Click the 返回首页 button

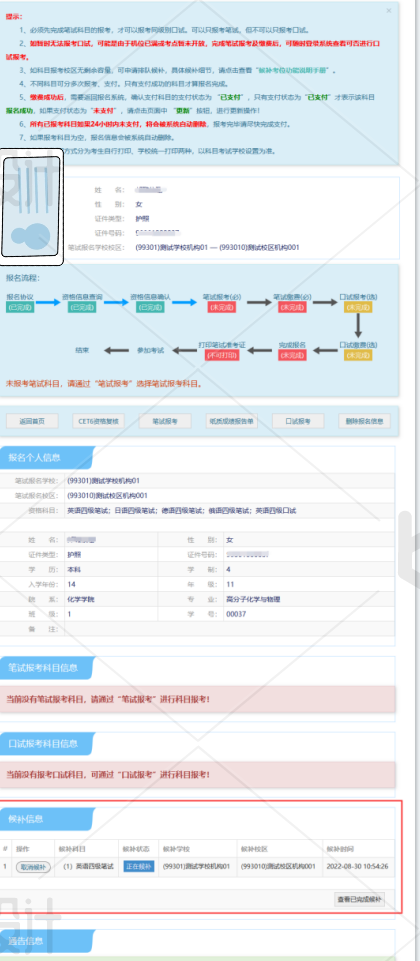[x=32, y=421]
